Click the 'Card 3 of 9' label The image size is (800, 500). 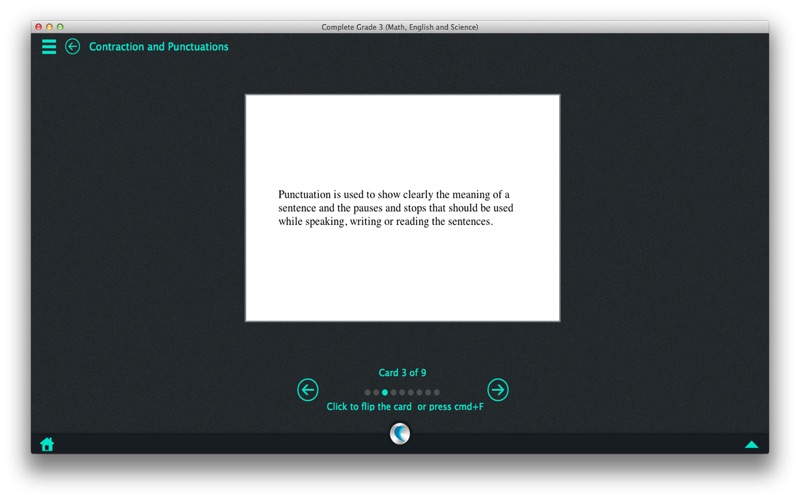(x=402, y=372)
